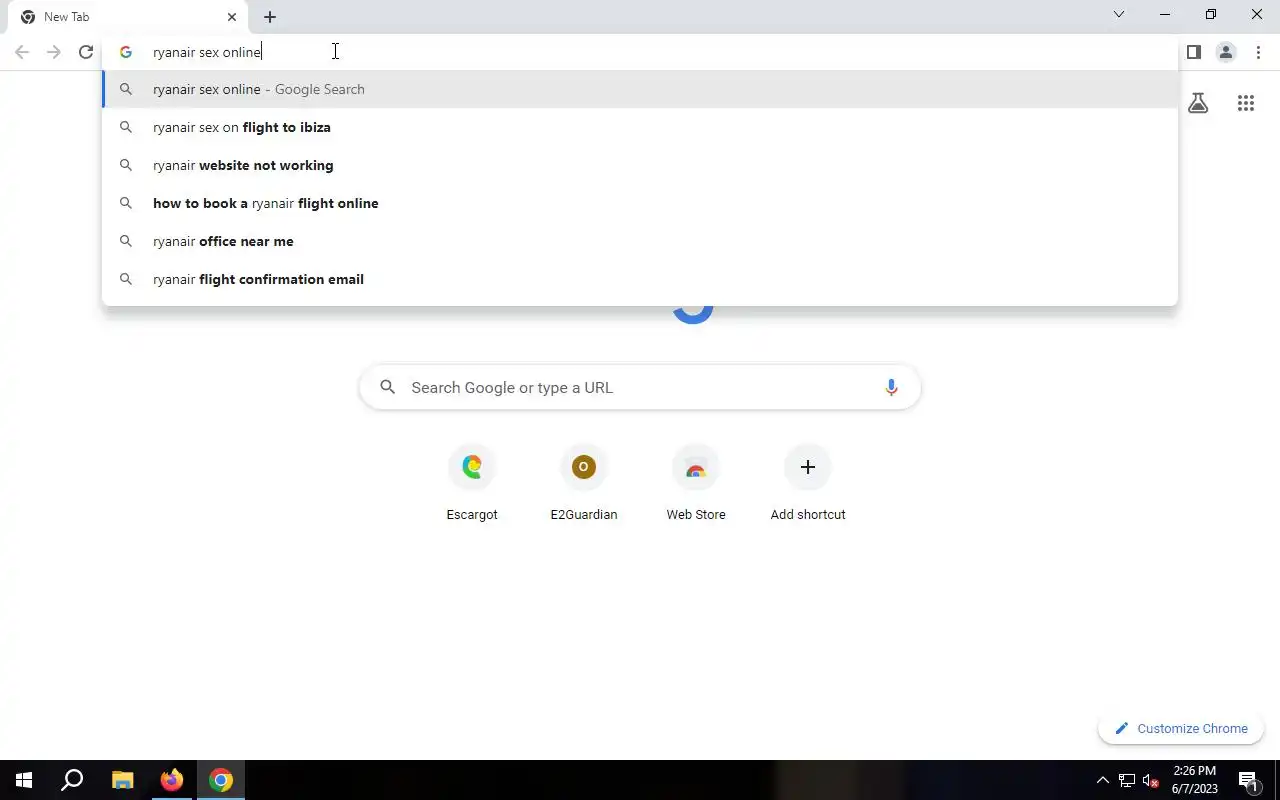Reload the page with the refresh icon

tap(86, 52)
